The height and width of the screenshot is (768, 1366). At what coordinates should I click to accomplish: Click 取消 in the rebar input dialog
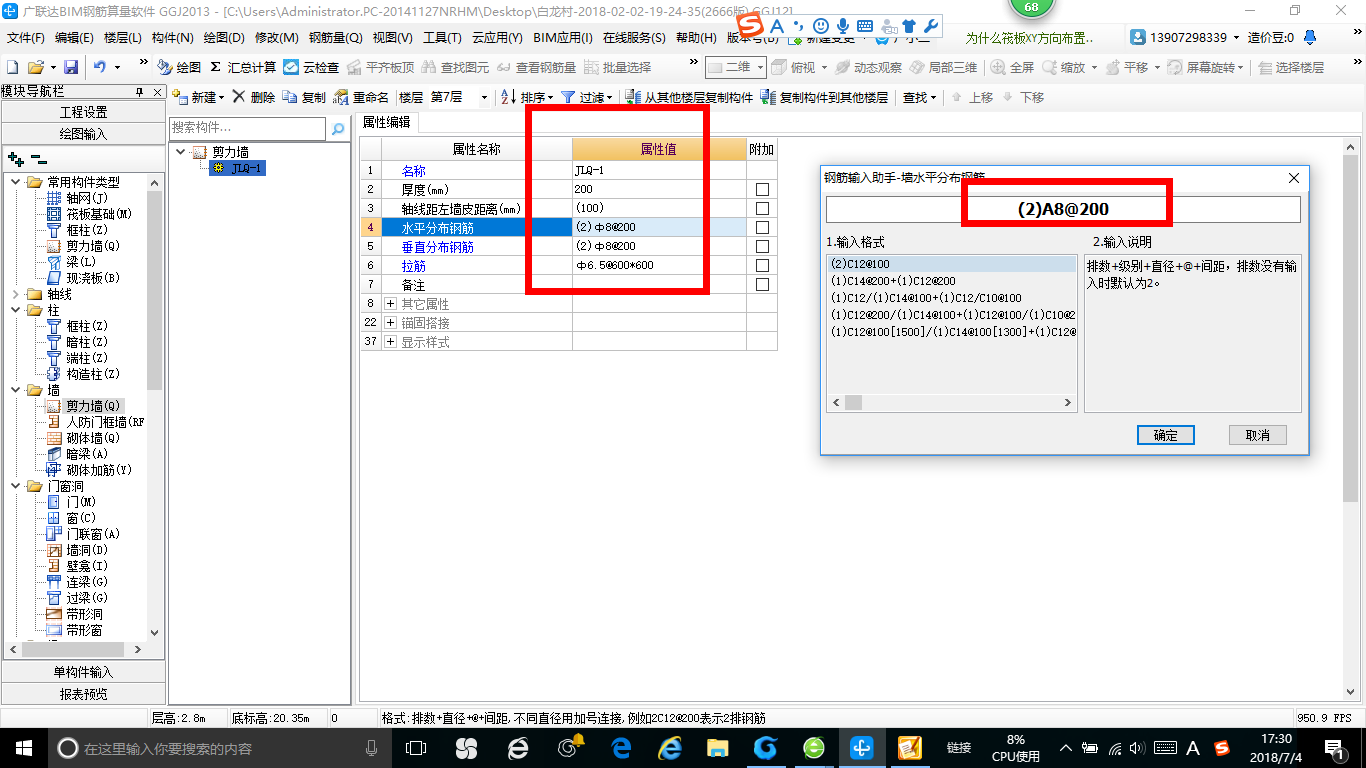click(x=1258, y=435)
